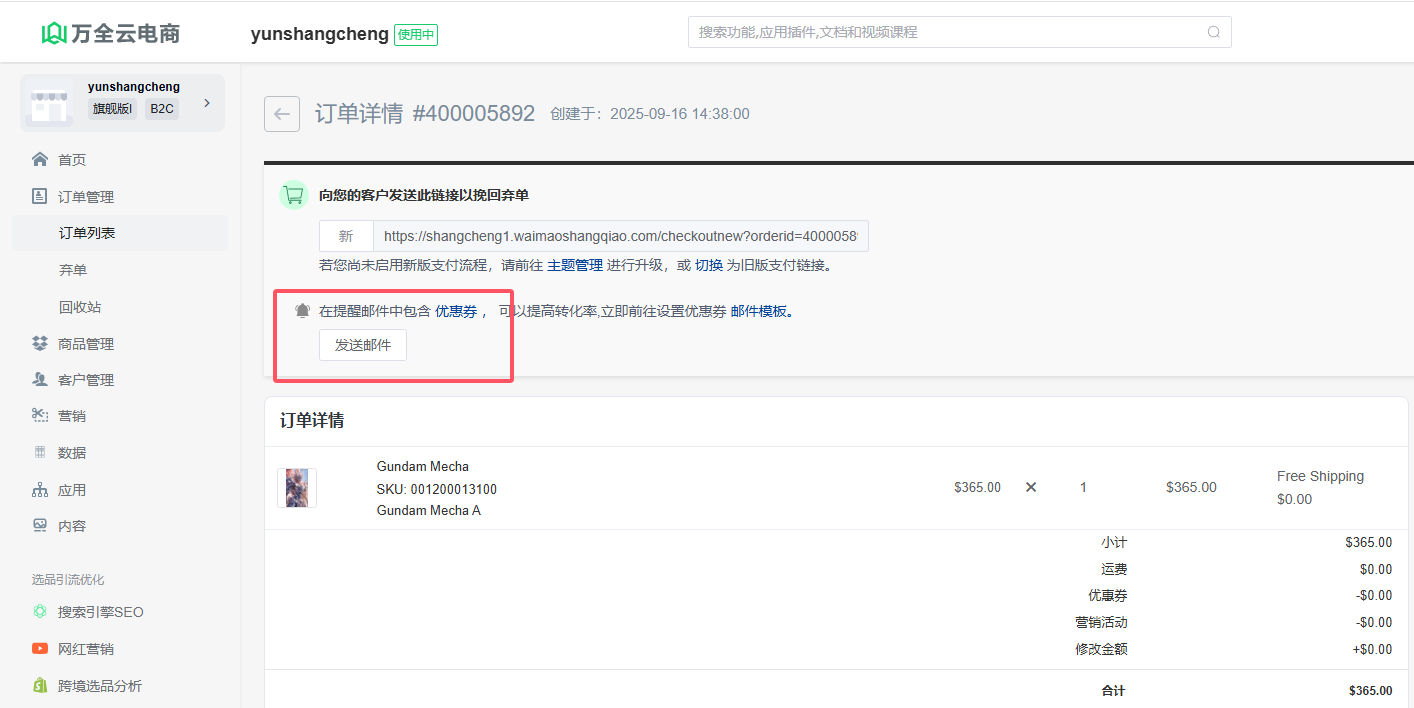
Task: Expand the 订单管理 menu section
Action: (86, 197)
